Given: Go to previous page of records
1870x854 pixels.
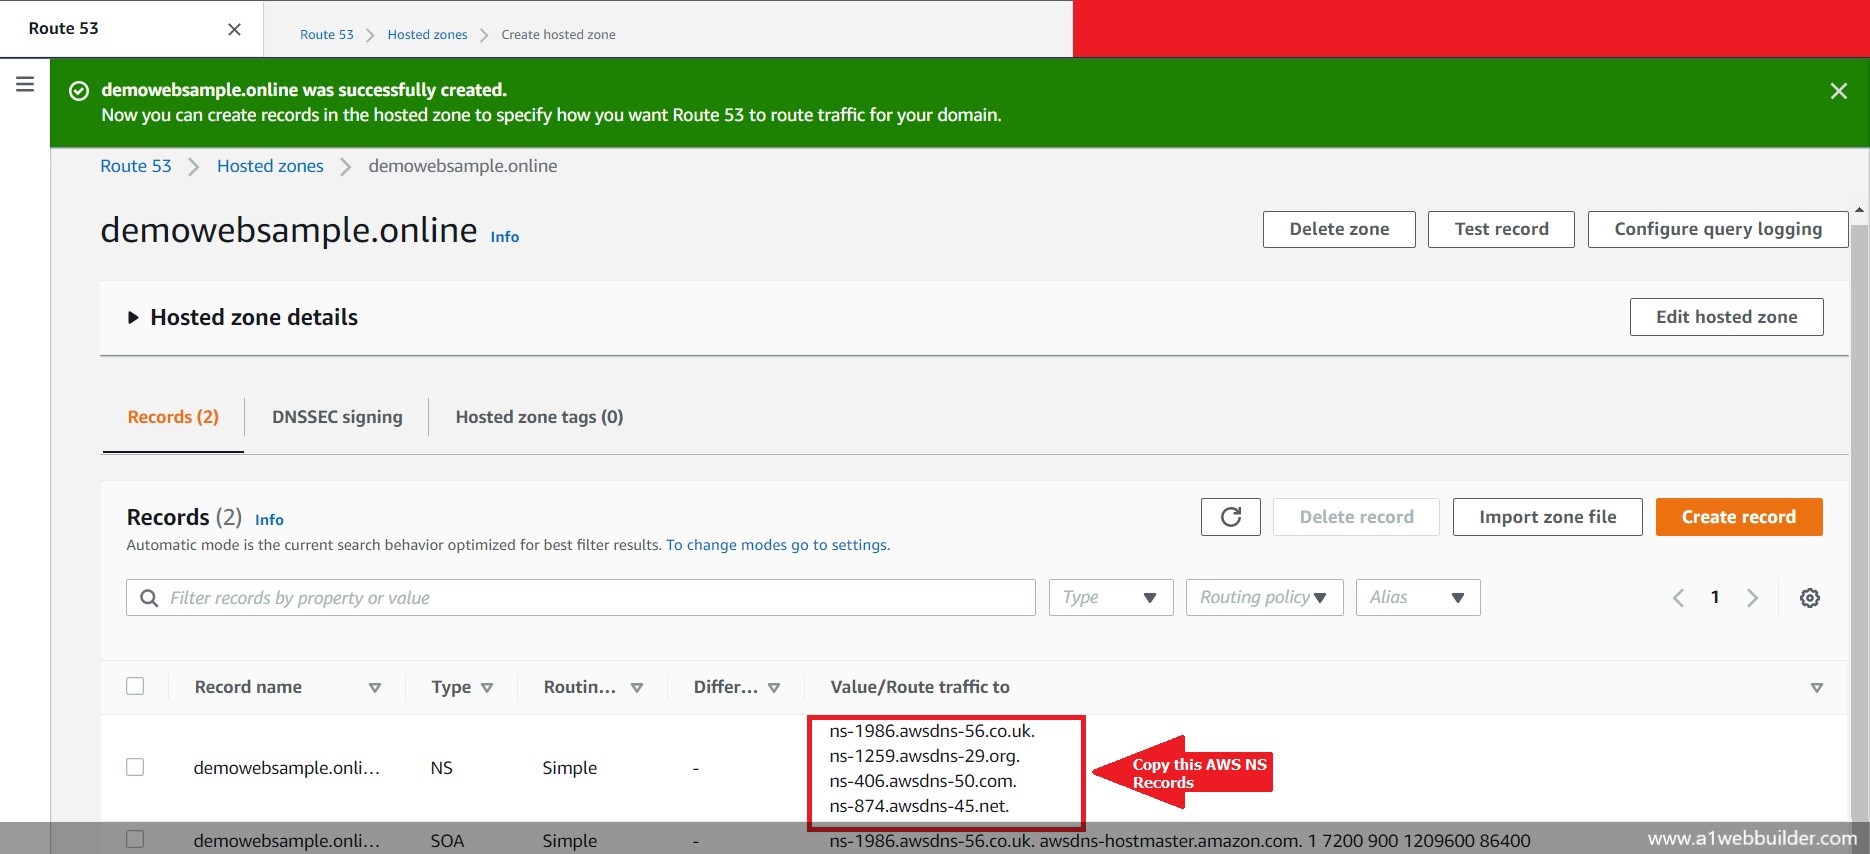Looking at the screenshot, I should click(1678, 598).
